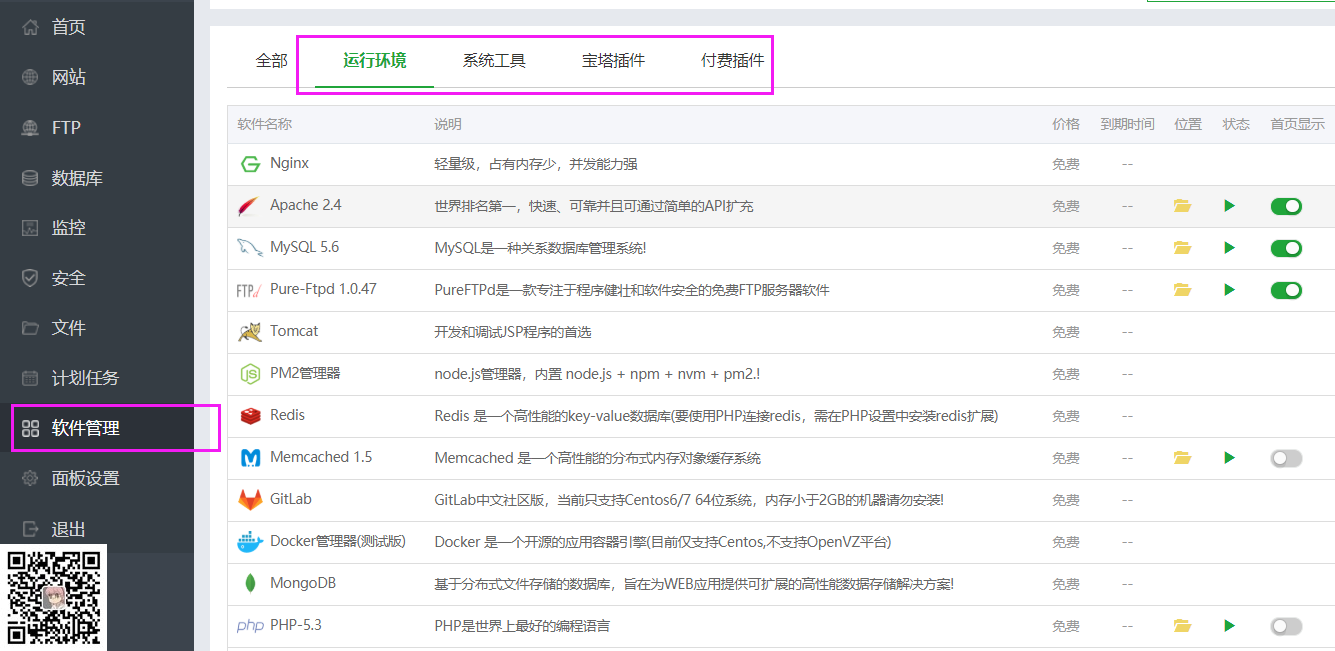Screen dimensions: 1335x651
Task: Switch to the 宝塔插件 tab
Action: pyautogui.click(x=613, y=61)
